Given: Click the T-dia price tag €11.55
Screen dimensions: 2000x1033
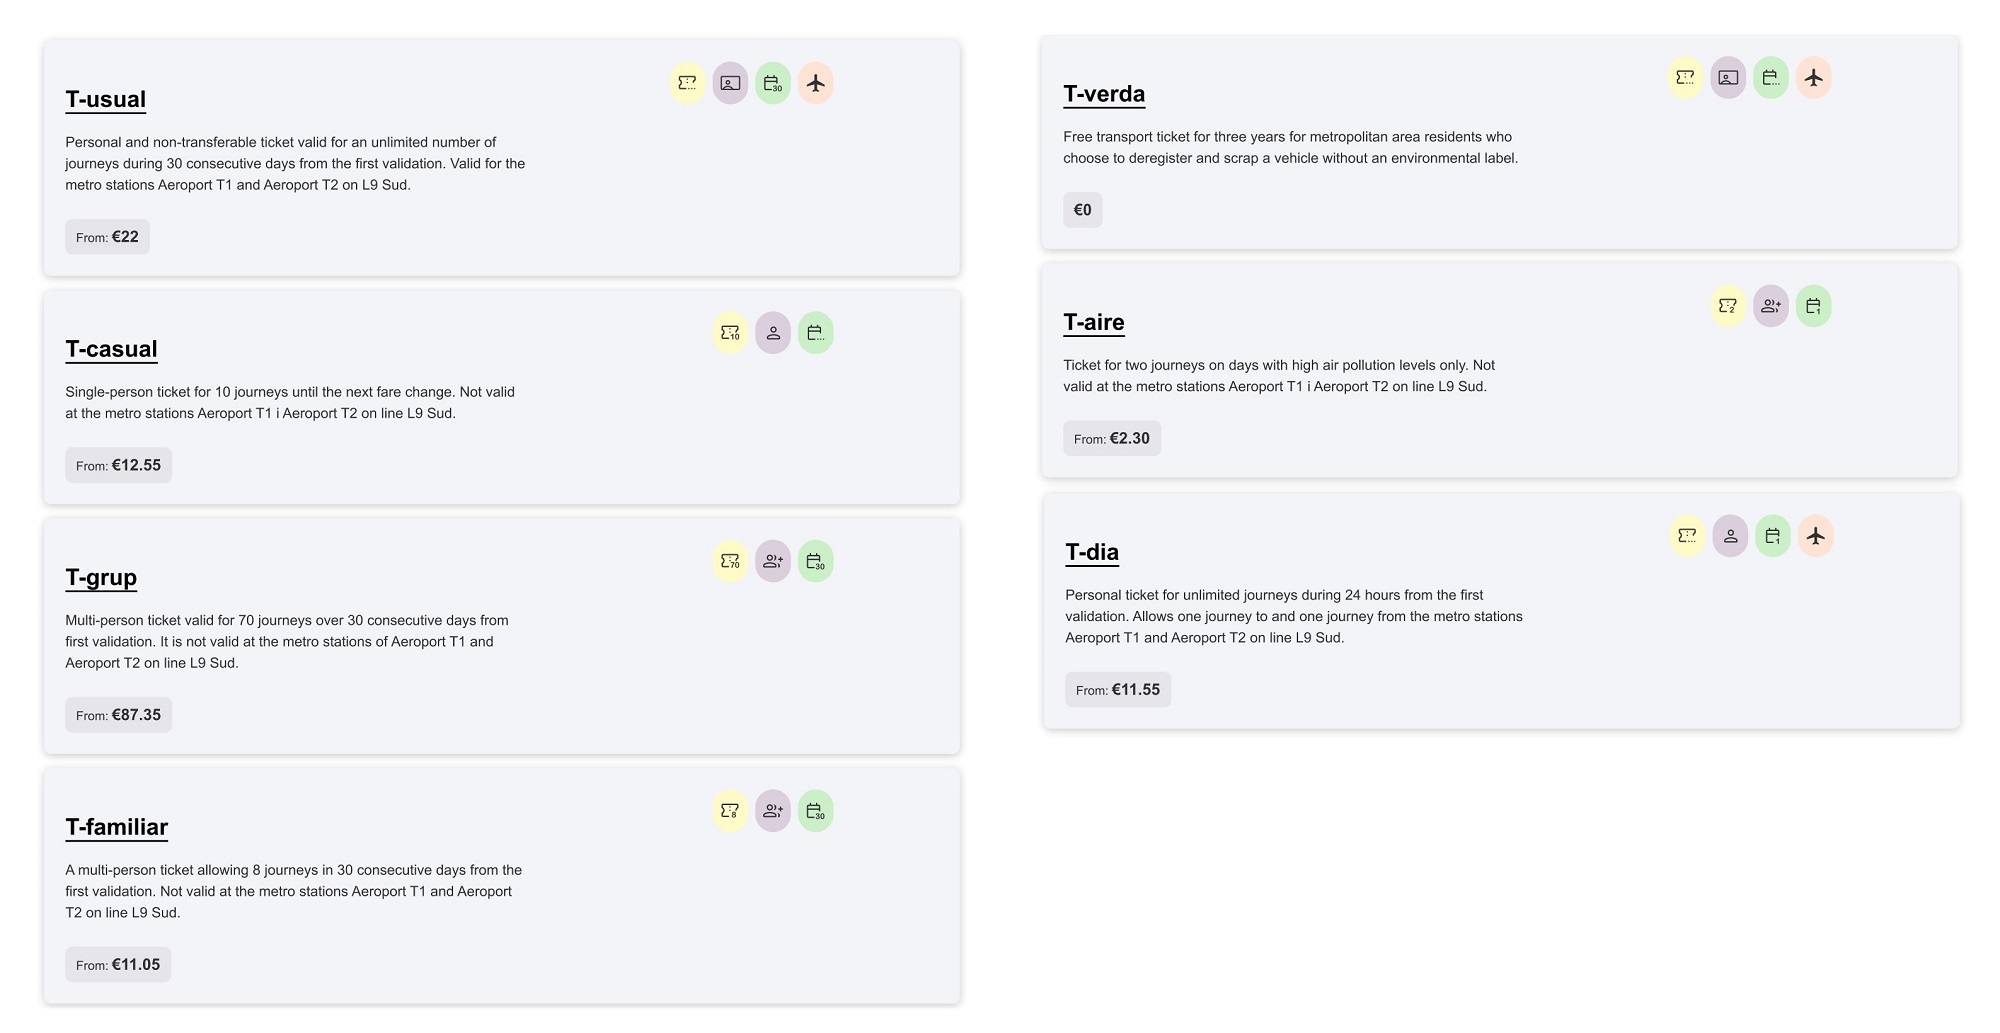Looking at the screenshot, I should click(1117, 690).
